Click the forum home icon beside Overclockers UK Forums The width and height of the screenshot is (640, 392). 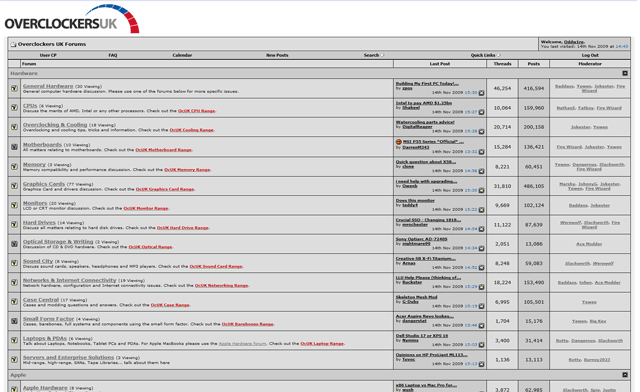pyautogui.click(x=13, y=45)
